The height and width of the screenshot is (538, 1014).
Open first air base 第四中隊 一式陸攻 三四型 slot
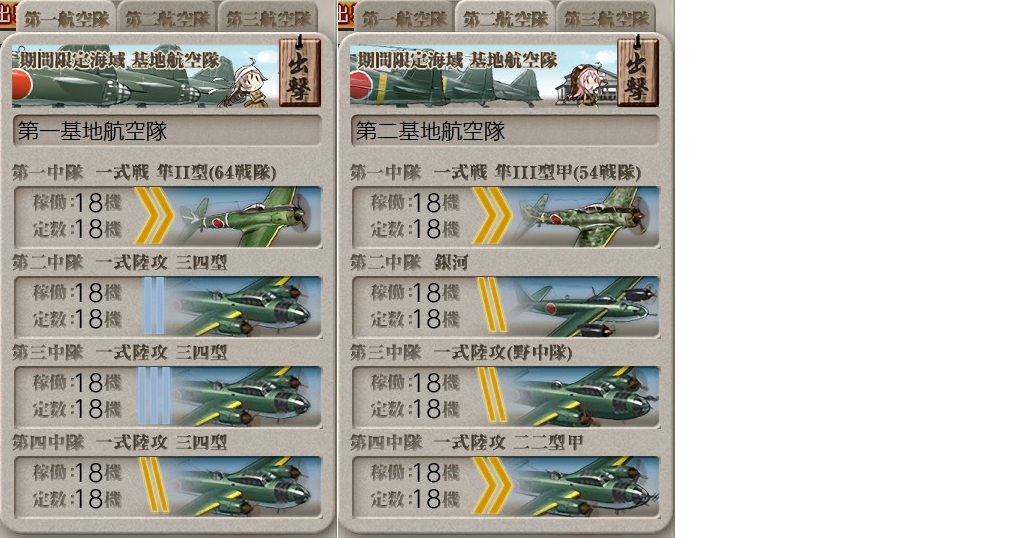tap(167, 486)
